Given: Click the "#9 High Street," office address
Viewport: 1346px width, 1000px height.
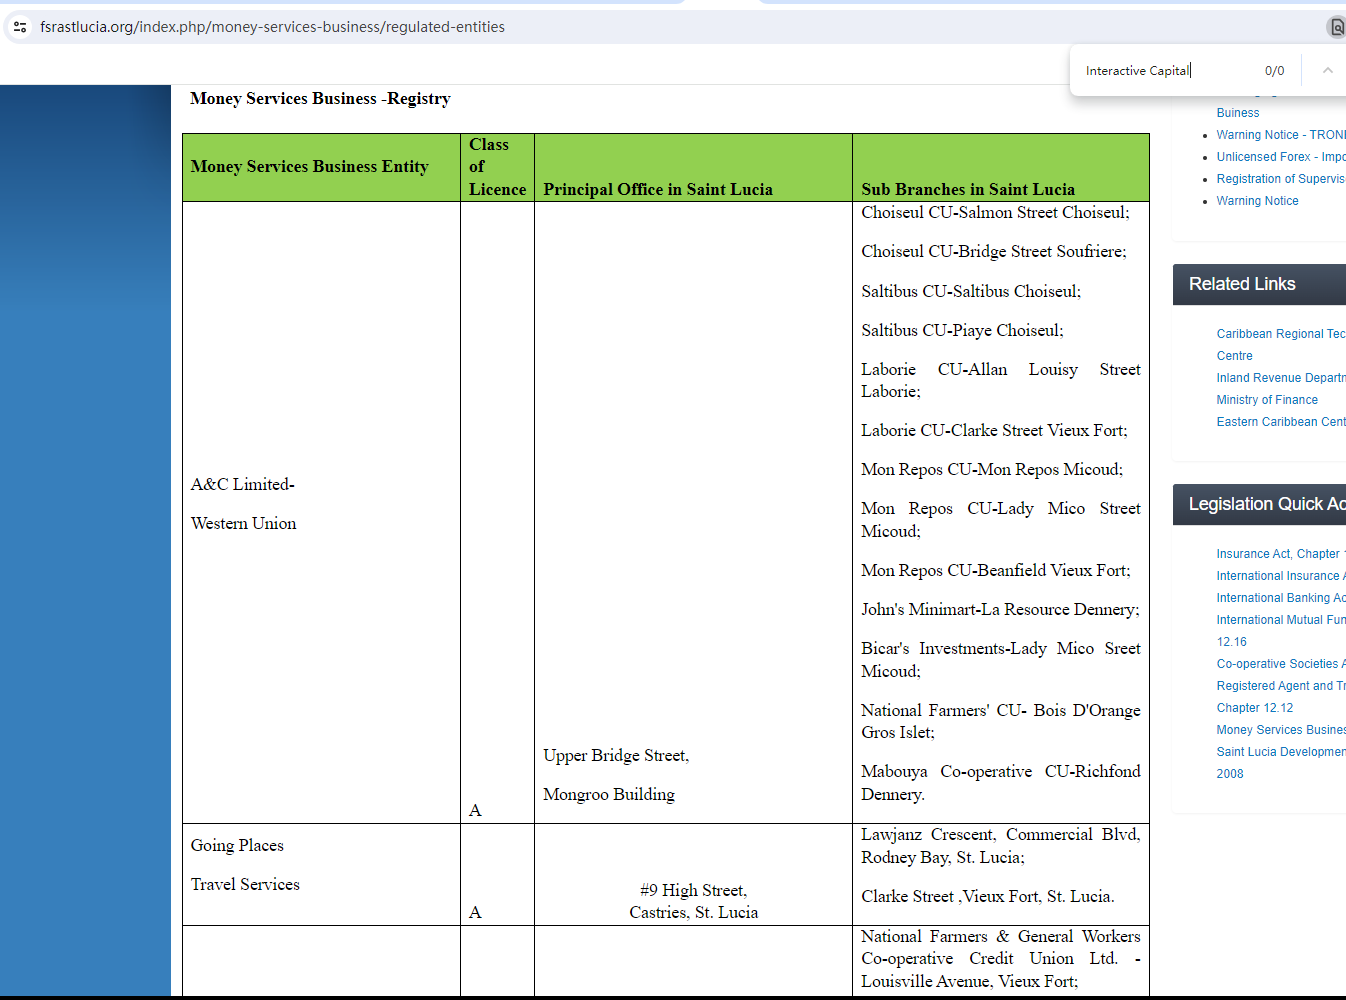Looking at the screenshot, I should (694, 890).
